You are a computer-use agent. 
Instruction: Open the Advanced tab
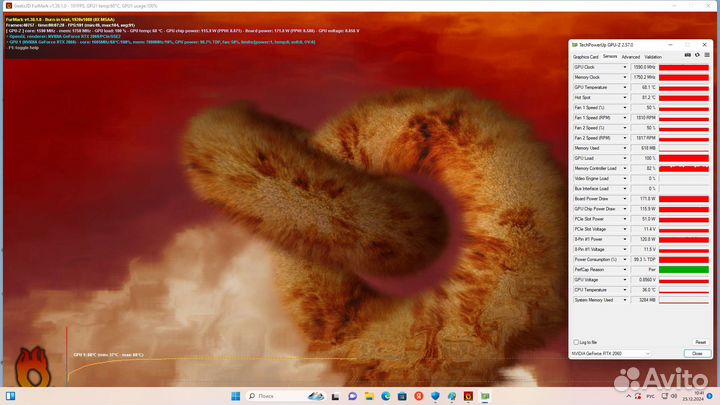click(630, 57)
